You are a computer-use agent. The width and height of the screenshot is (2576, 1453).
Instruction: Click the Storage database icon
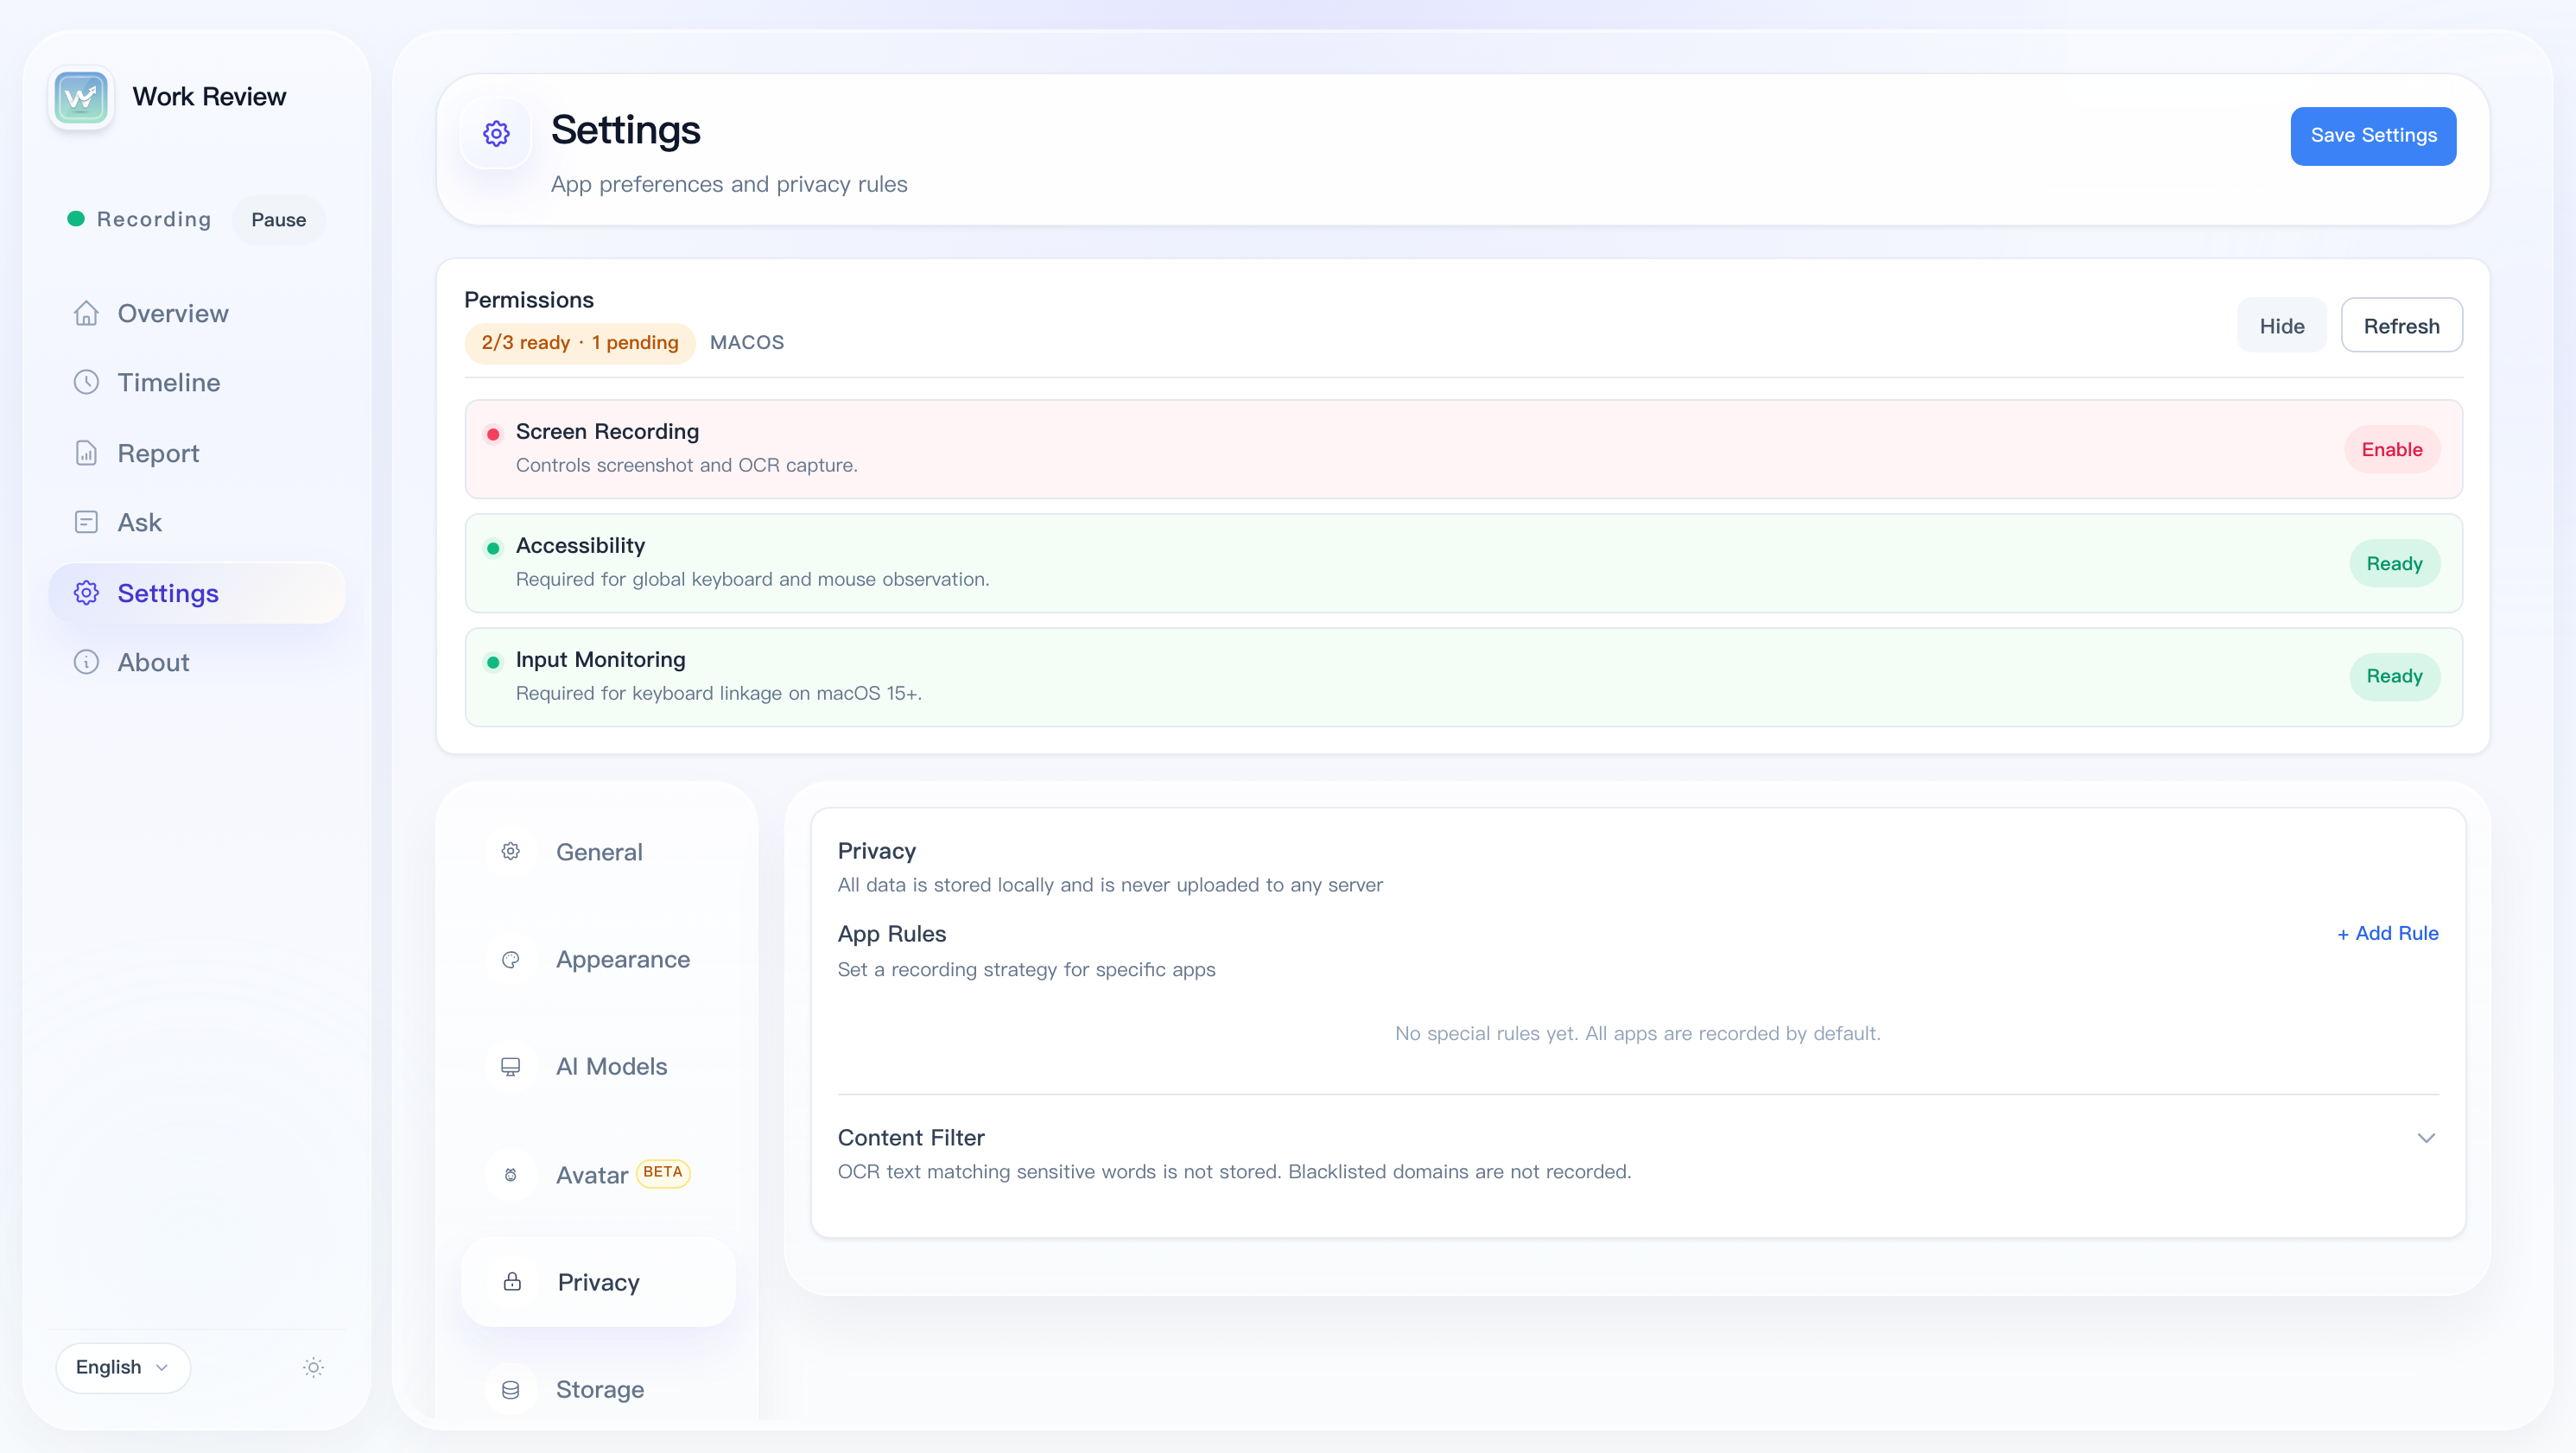[510, 1389]
